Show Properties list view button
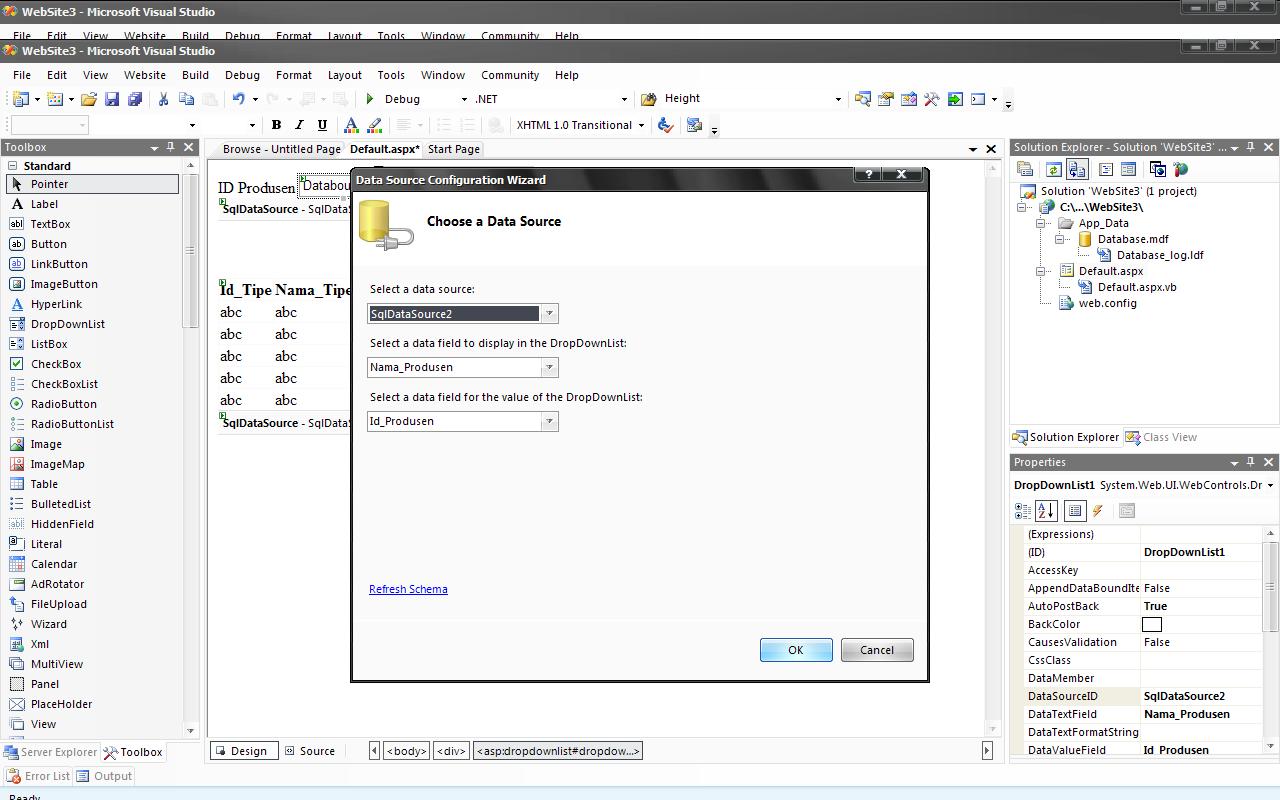1280x800 pixels. [x=1075, y=511]
